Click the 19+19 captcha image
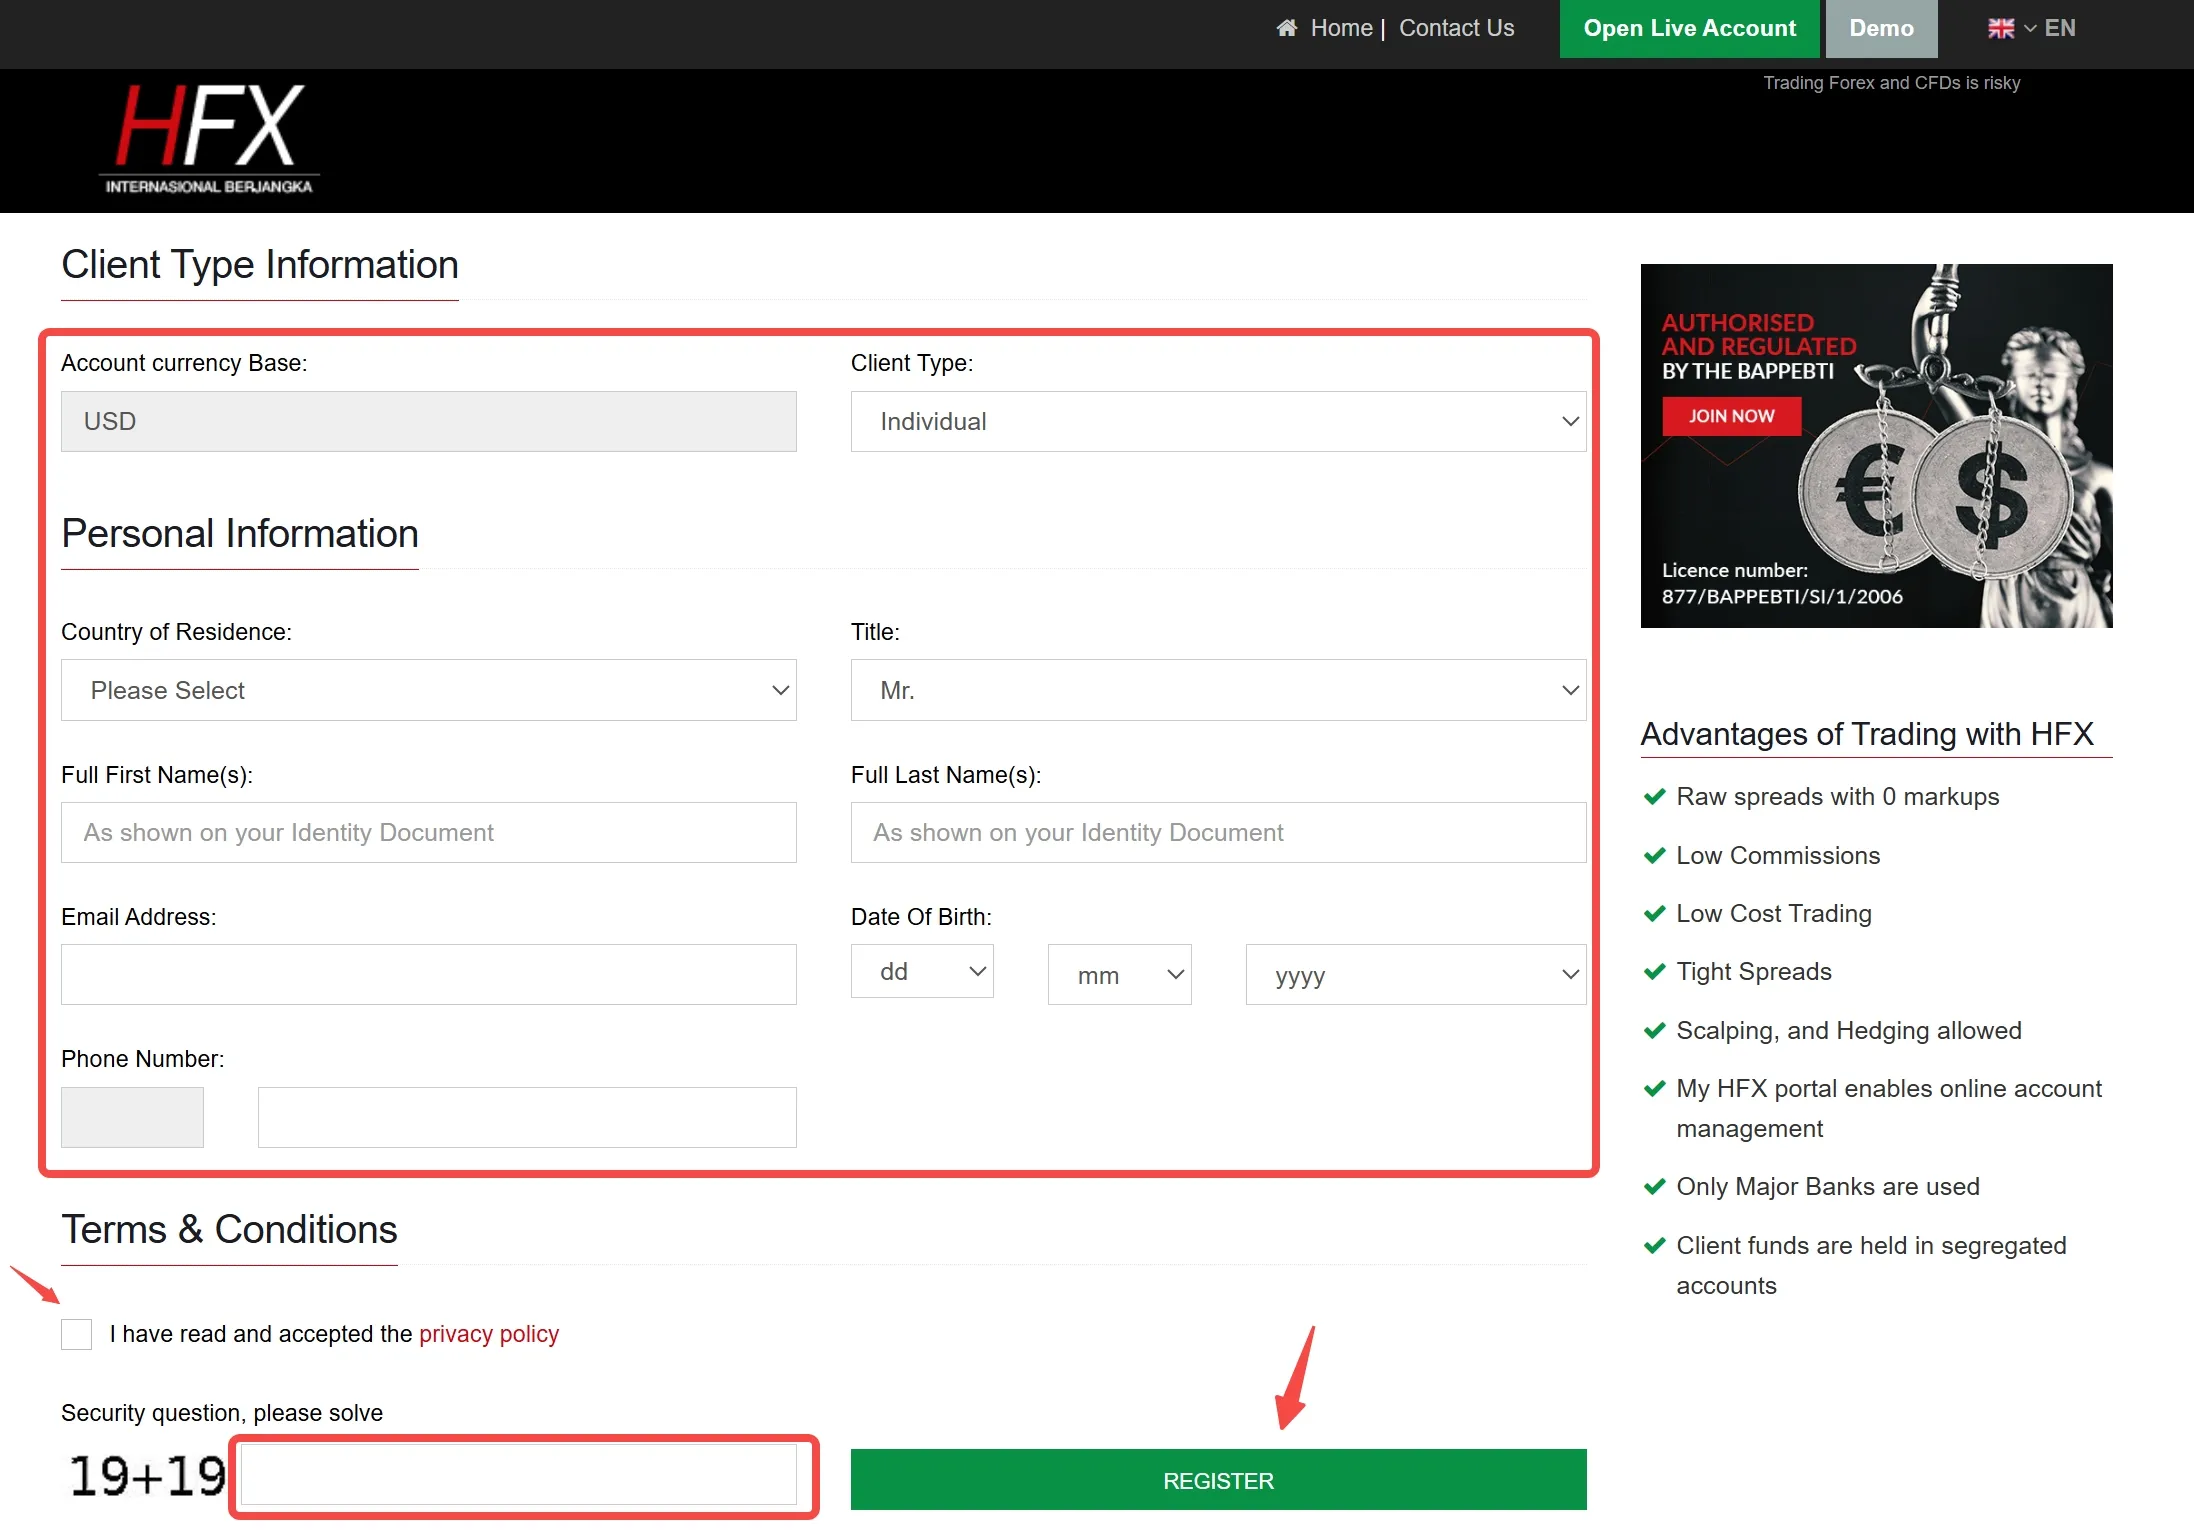Viewport: 2194px width, 1530px height. point(147,1476)
